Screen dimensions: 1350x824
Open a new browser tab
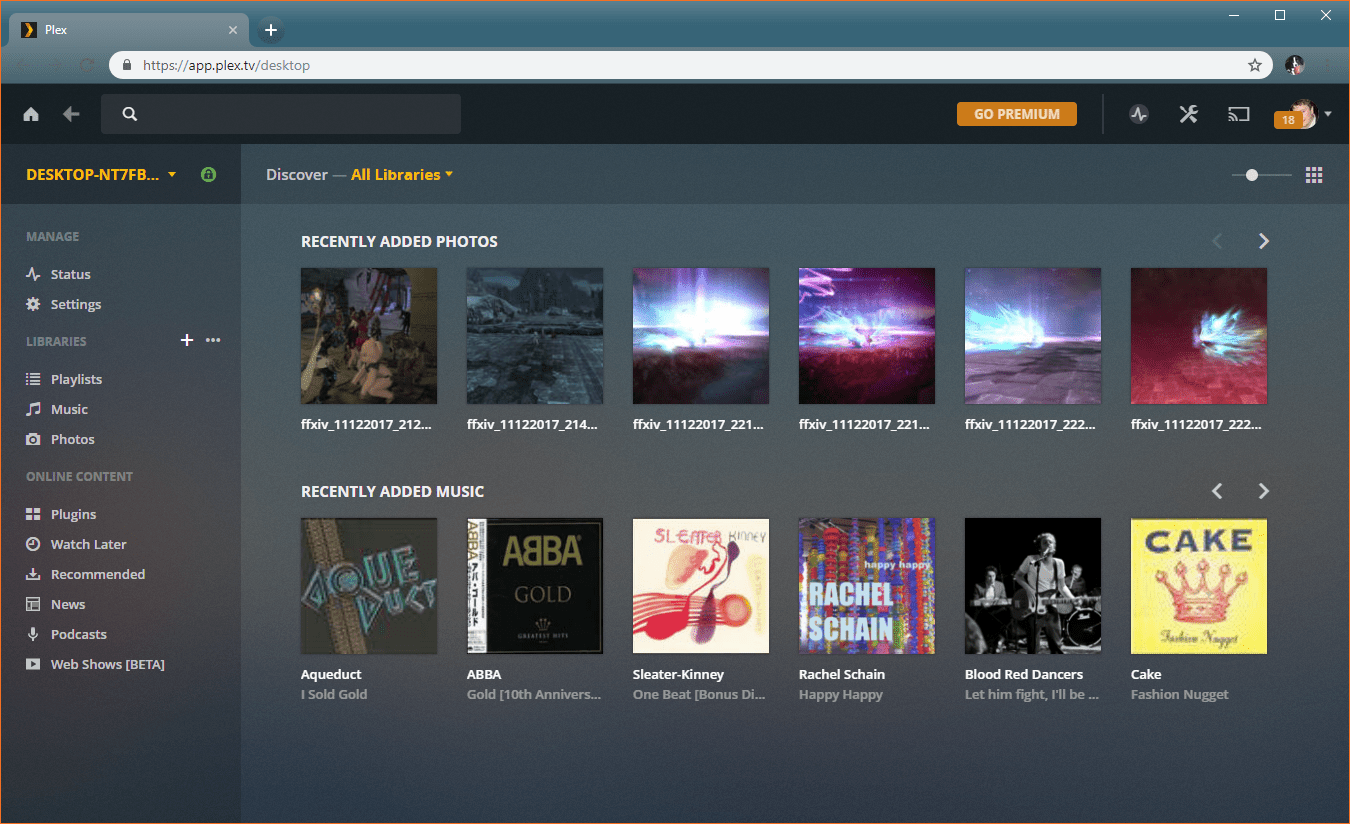tap(270, 29)
